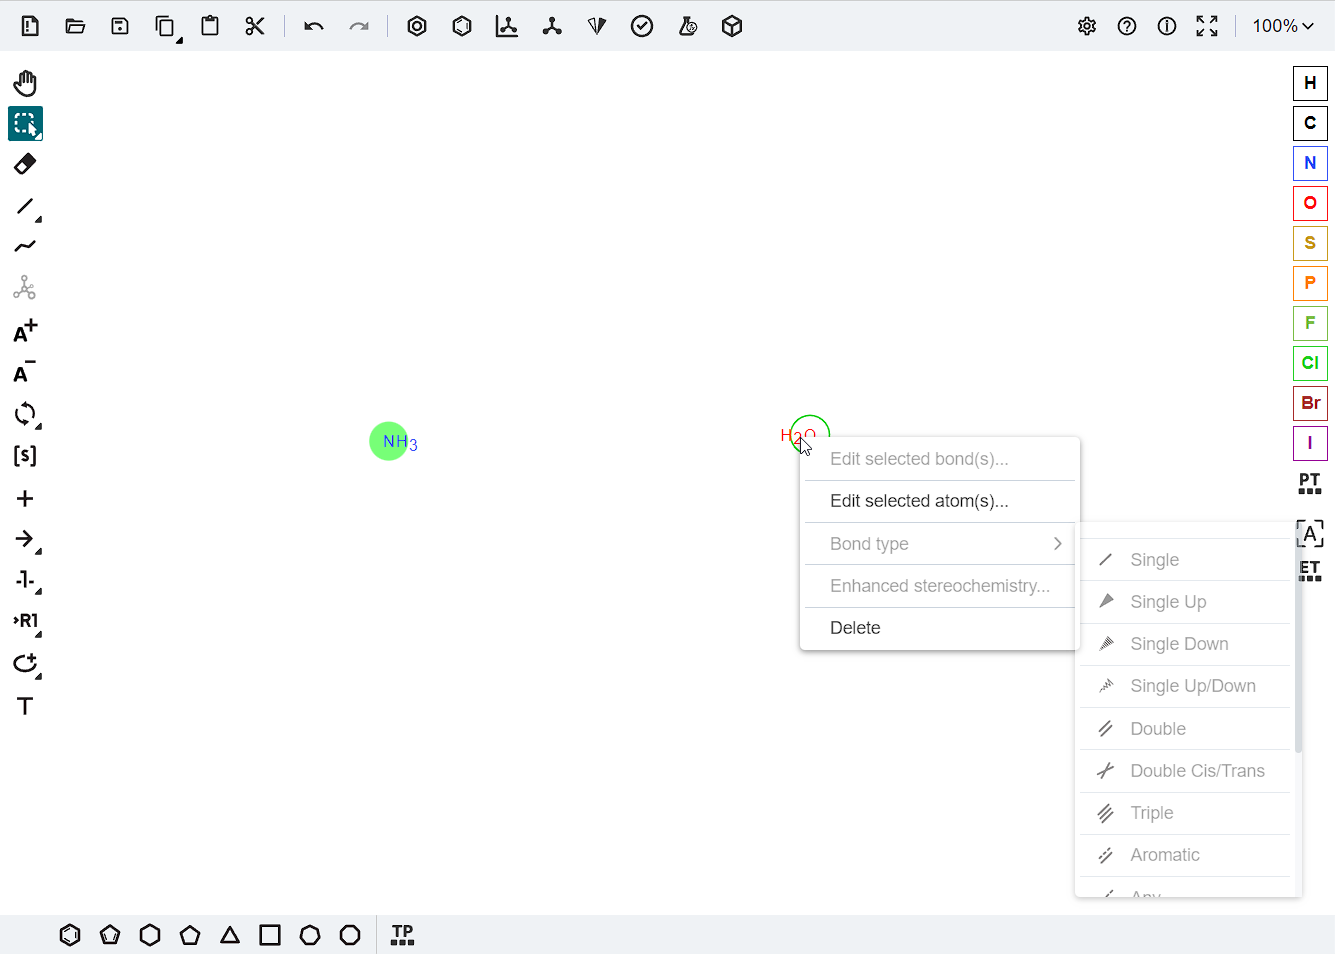This screenshot has height=954, width=1335.
Task: Select the S-Group tool
Action: tap(25, 456)
